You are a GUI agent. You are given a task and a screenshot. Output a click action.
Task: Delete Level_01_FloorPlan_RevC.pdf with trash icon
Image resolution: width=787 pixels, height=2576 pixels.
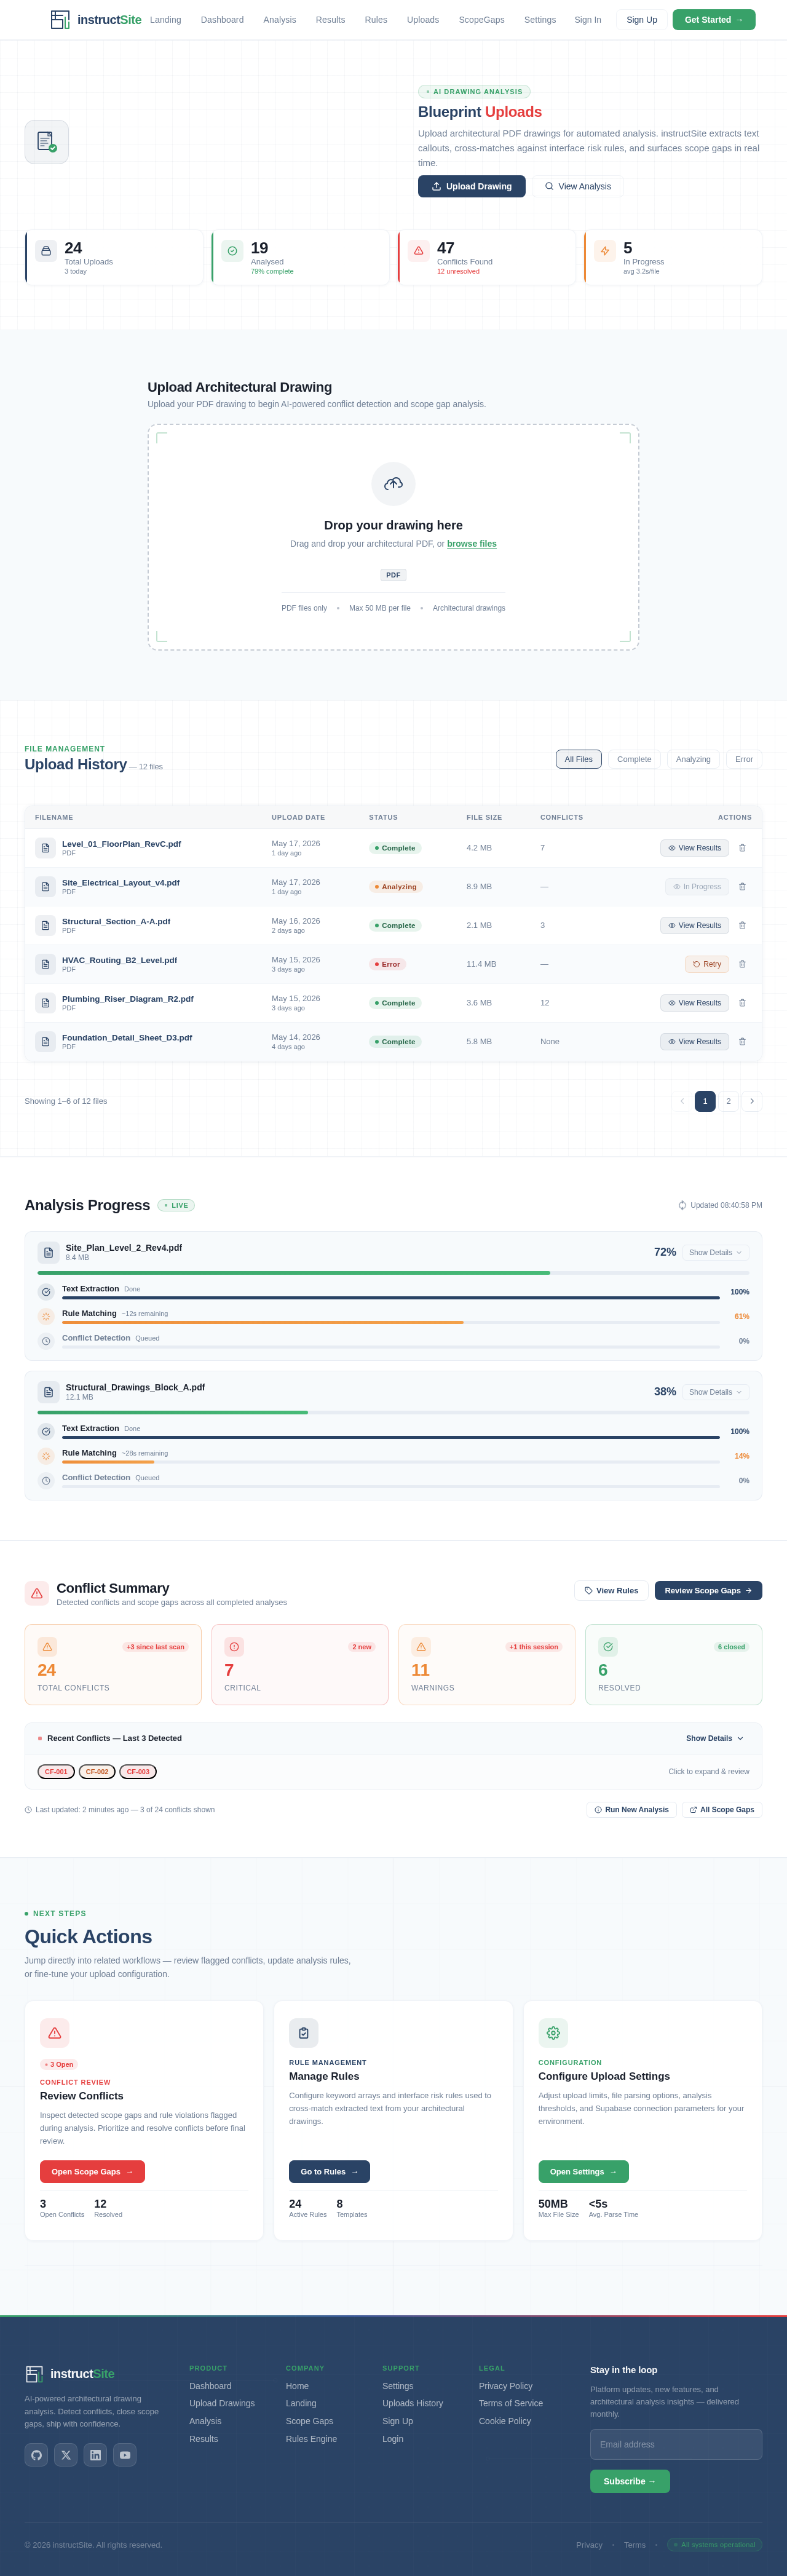(742, 848)
